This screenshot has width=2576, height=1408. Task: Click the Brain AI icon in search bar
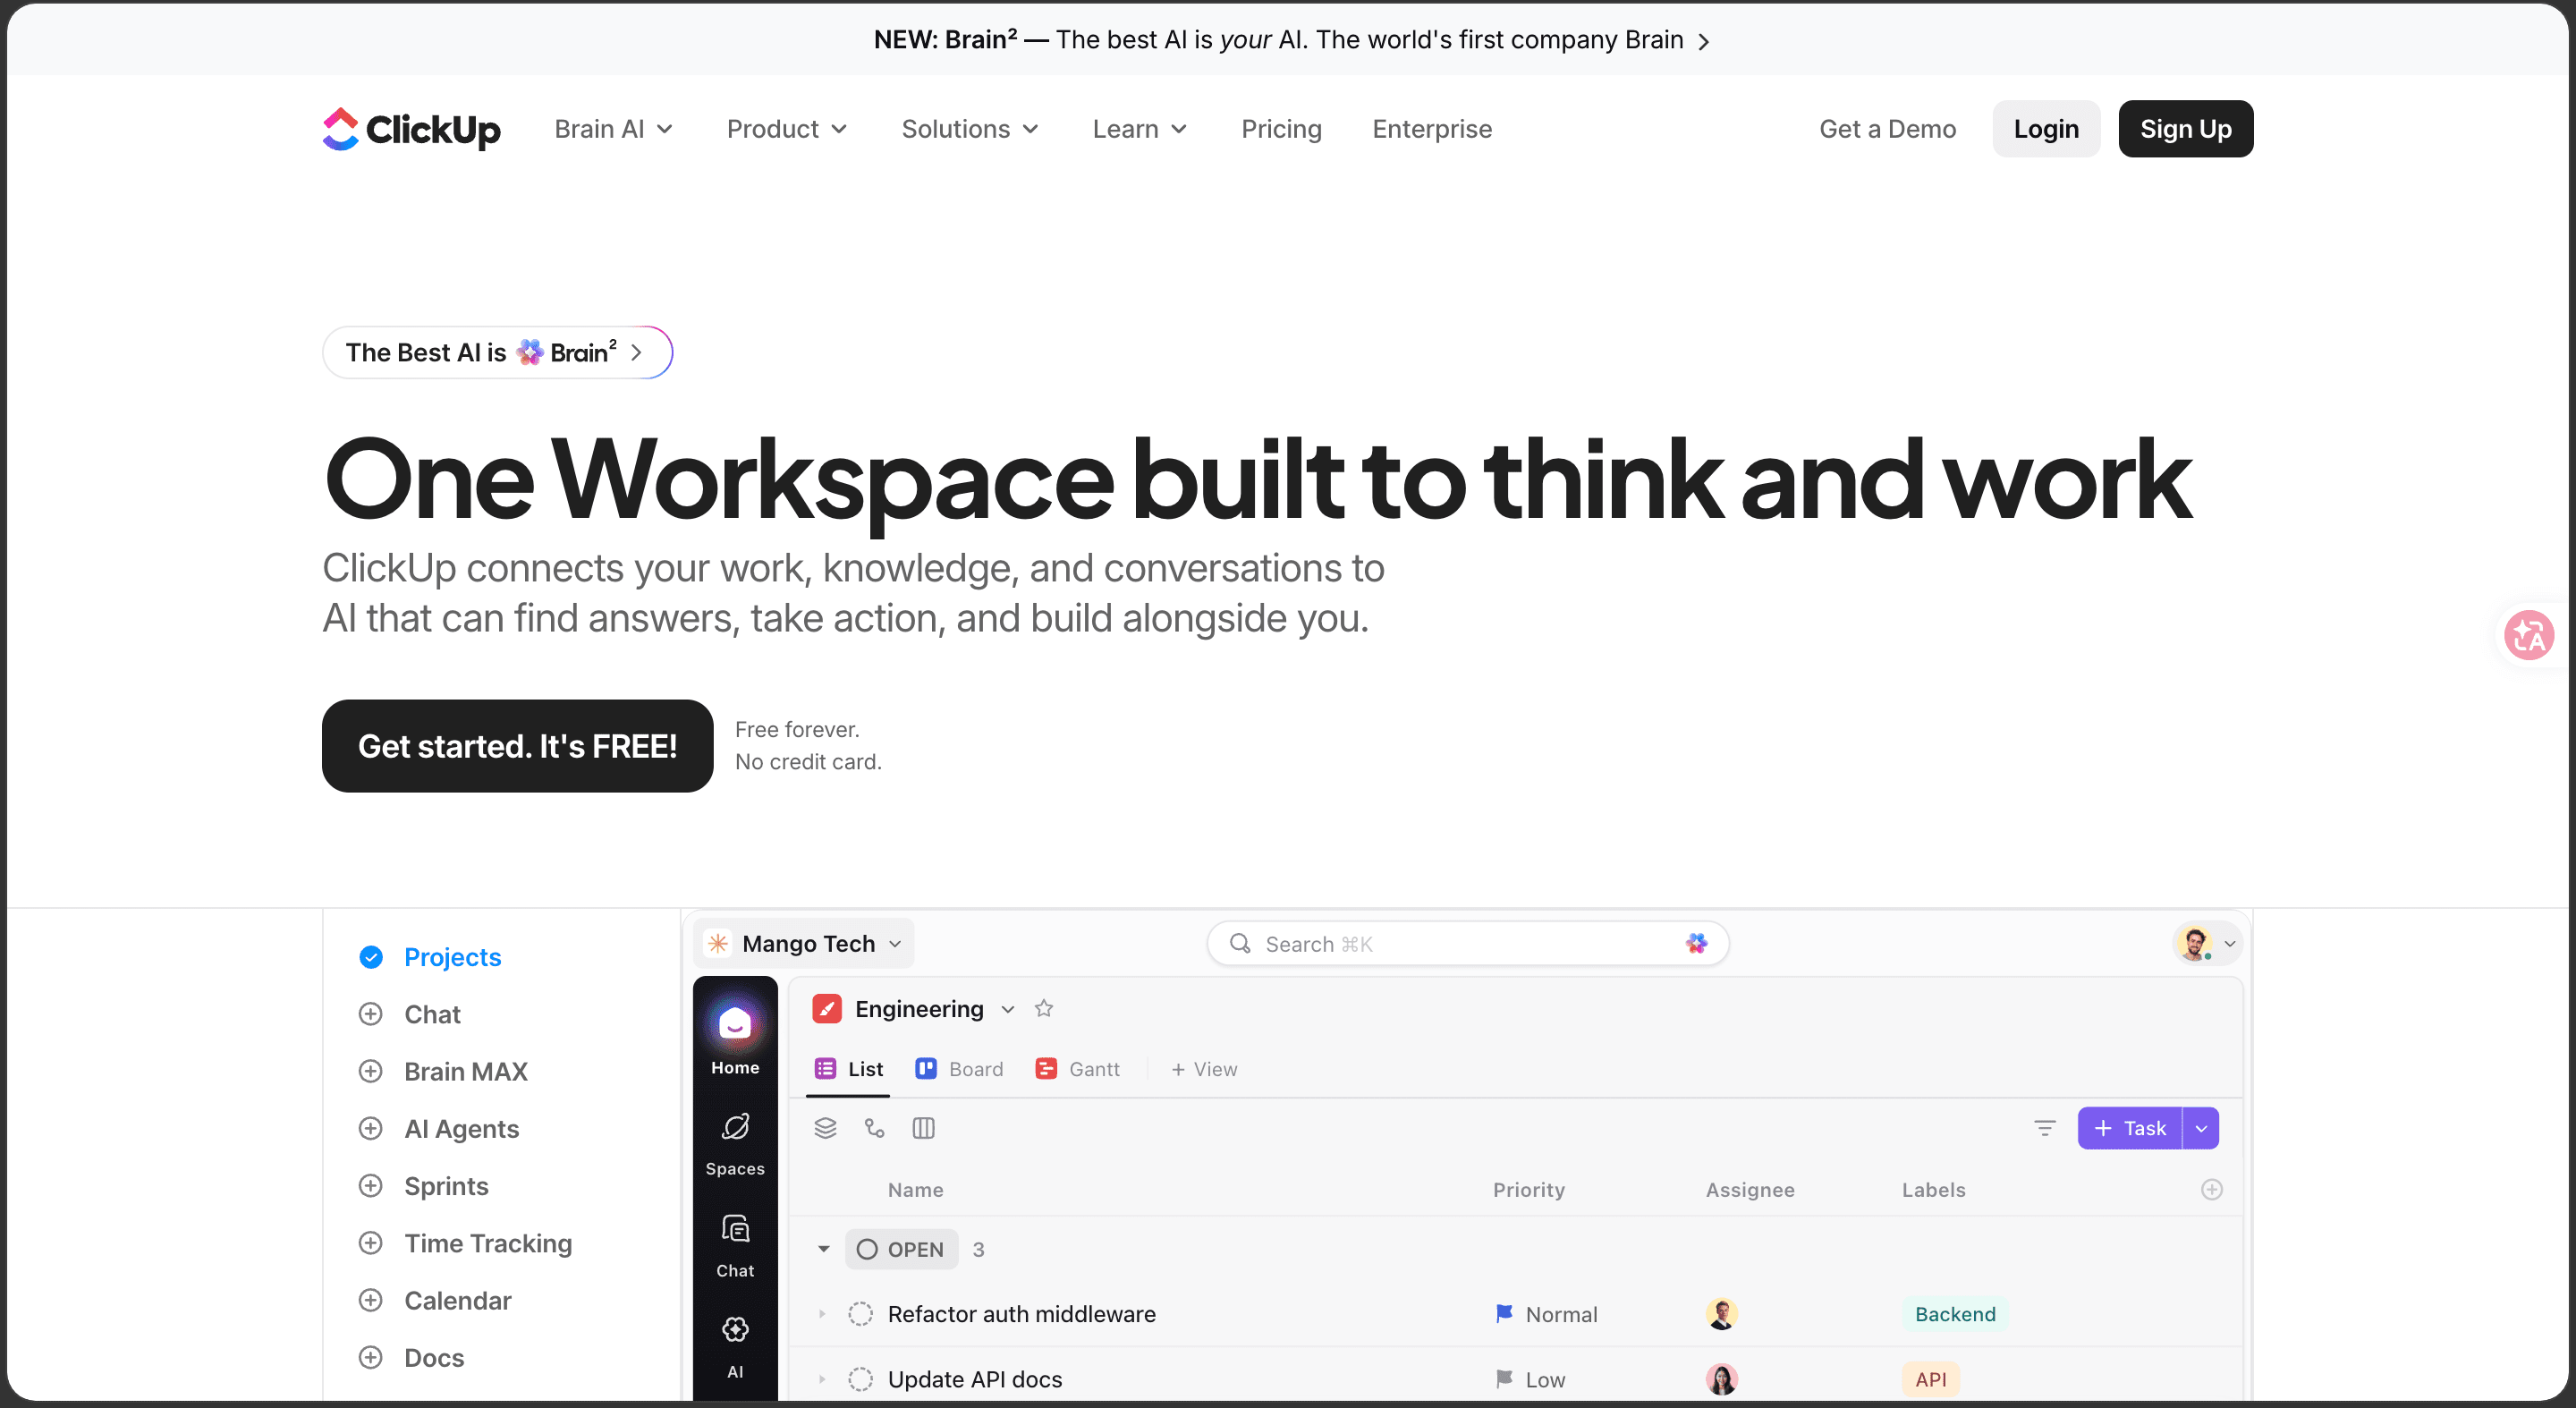(1696, 943)
